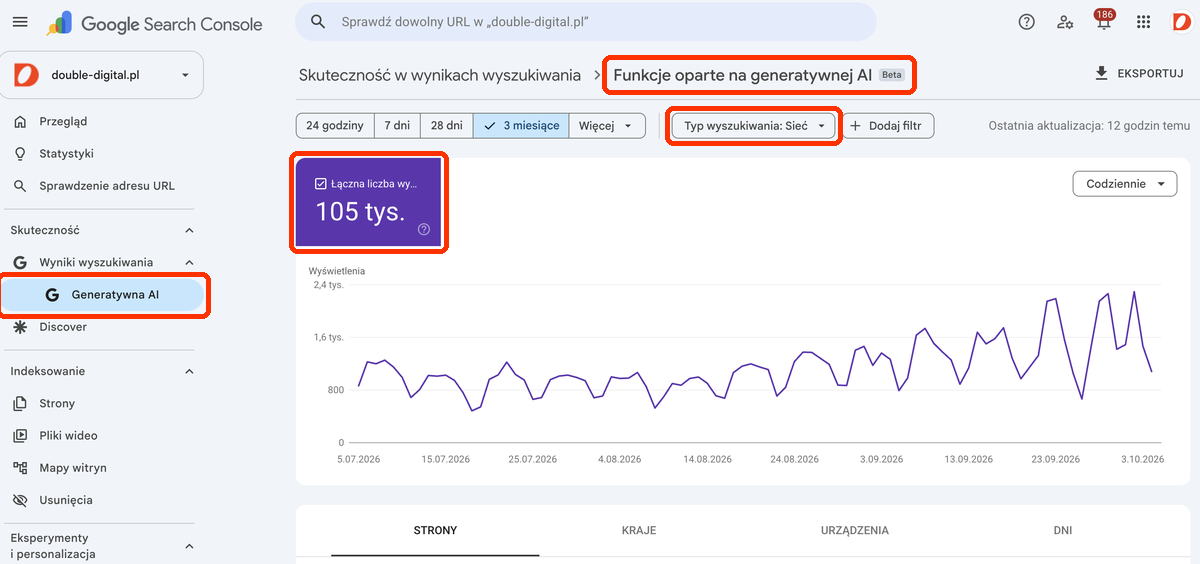Open users and permissions settings icon
The height and width of the screenshot is (564, 1200).
click(x=1065, y=22)
